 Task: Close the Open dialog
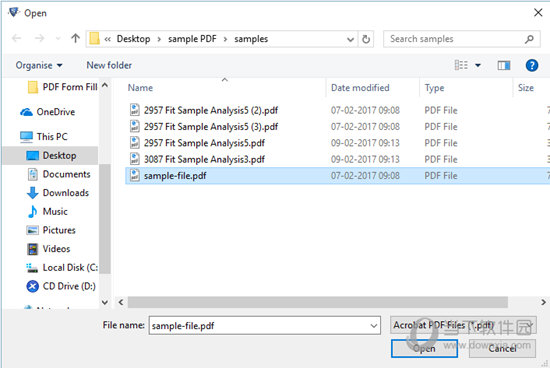538,13
